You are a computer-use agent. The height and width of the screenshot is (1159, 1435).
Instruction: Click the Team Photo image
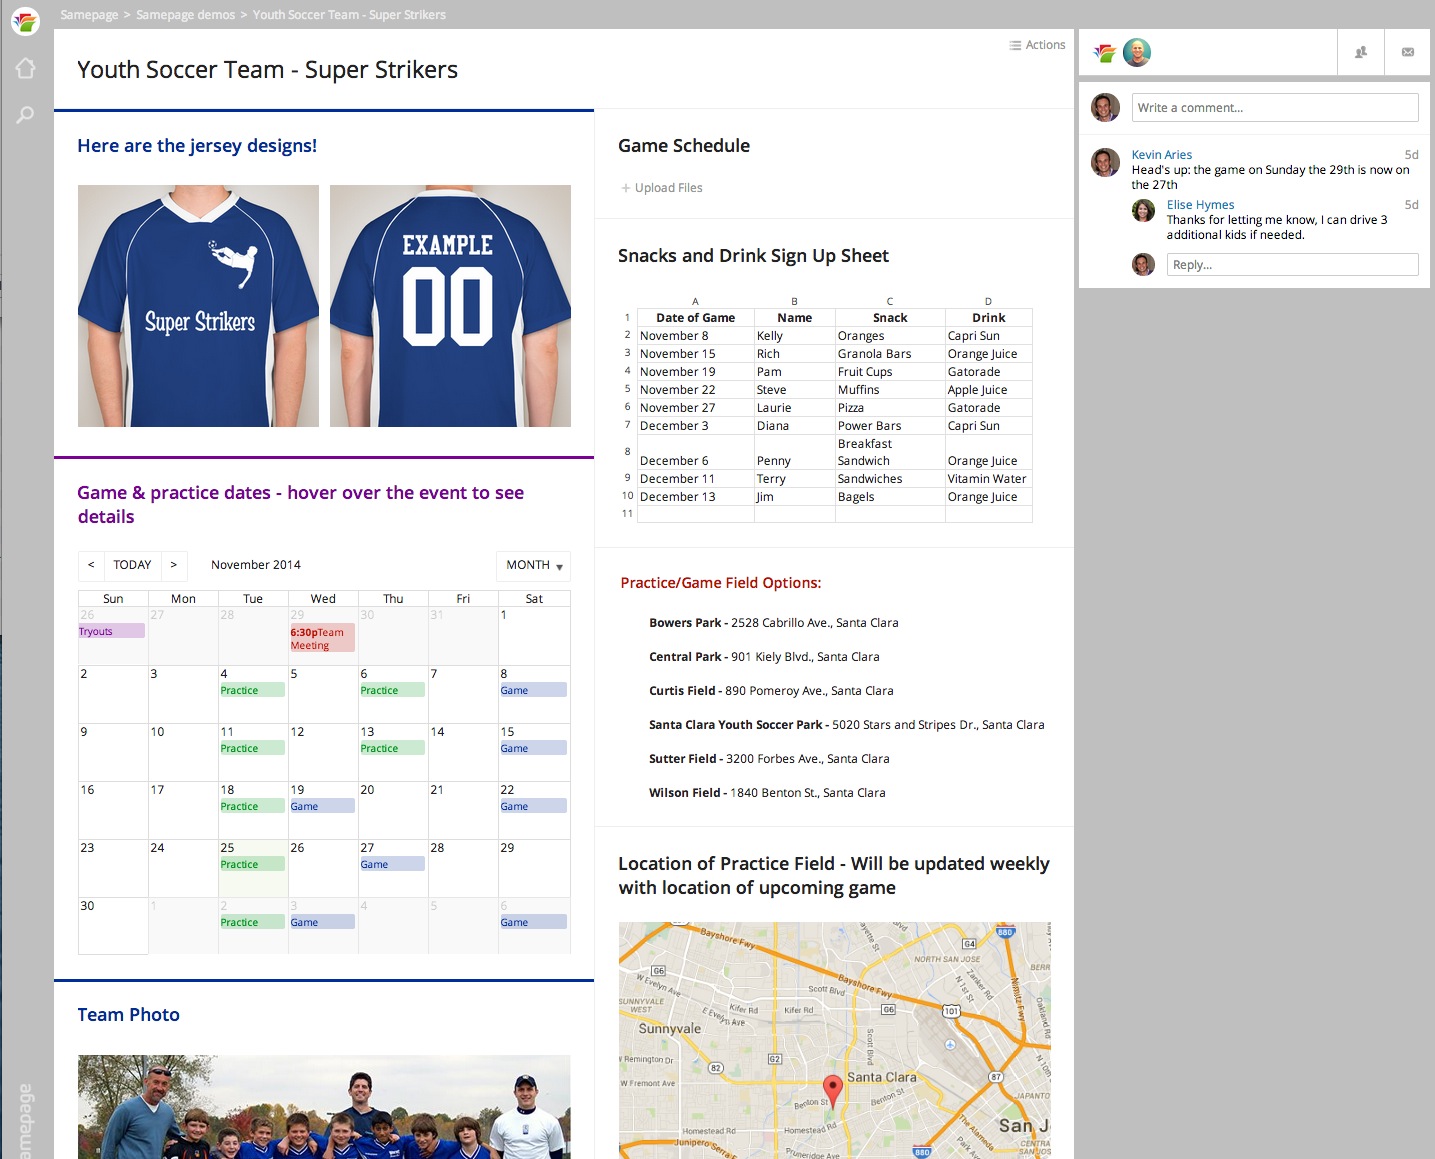pos(324,1107)
